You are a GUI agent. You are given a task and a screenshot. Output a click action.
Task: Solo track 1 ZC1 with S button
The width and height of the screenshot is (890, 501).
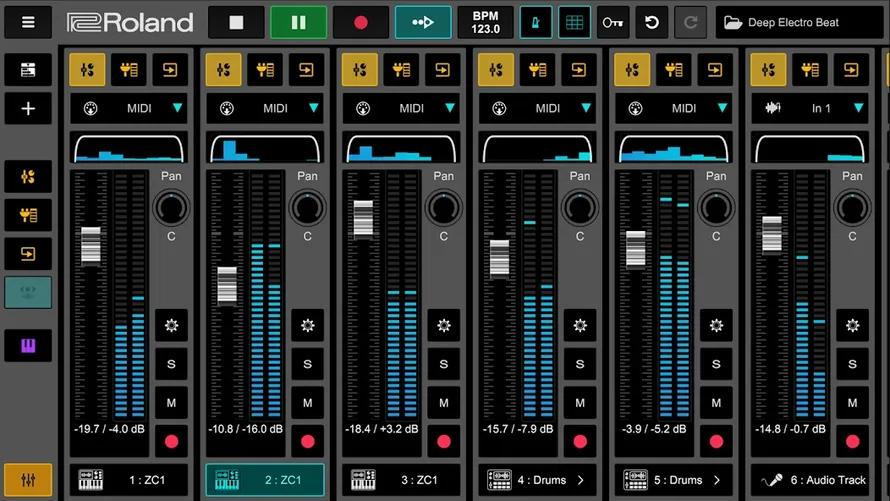point(171,364)
